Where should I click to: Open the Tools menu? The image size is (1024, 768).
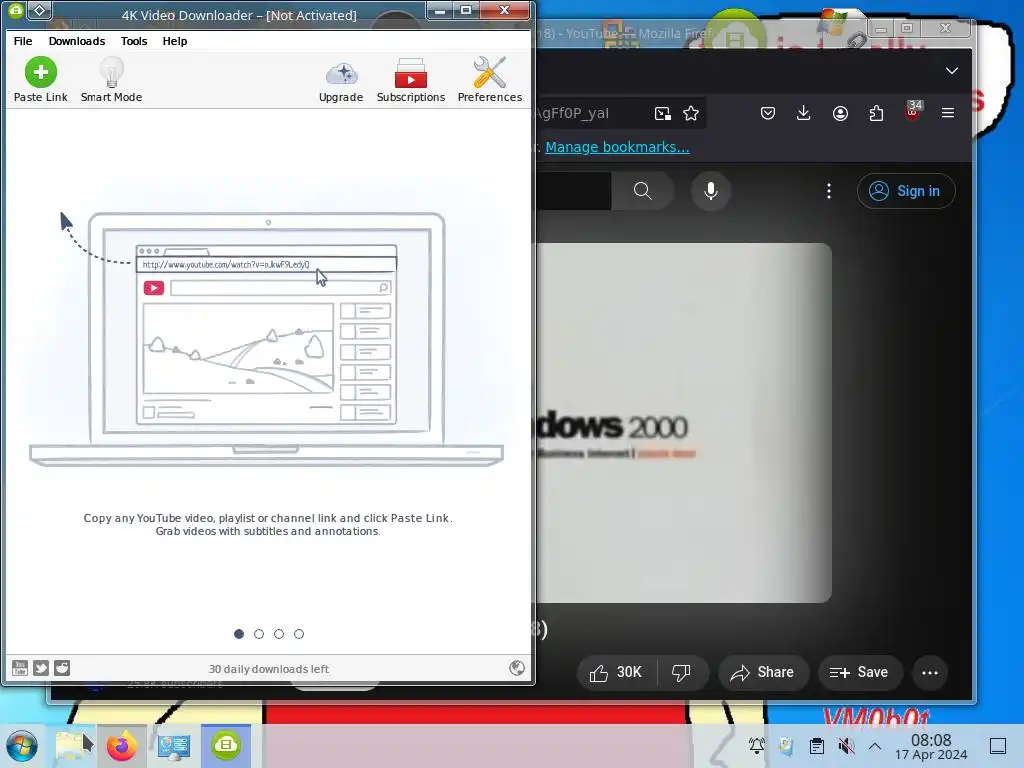coord(134,40)
